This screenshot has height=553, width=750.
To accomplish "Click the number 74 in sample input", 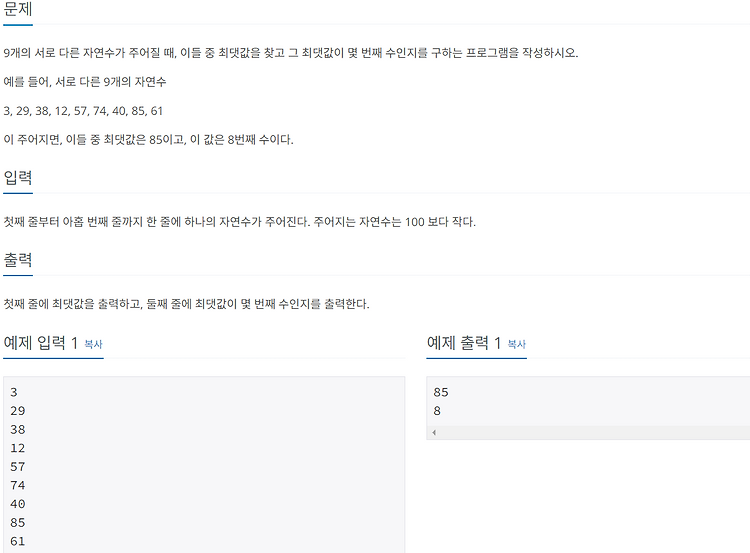I will (x=18, y=486).
